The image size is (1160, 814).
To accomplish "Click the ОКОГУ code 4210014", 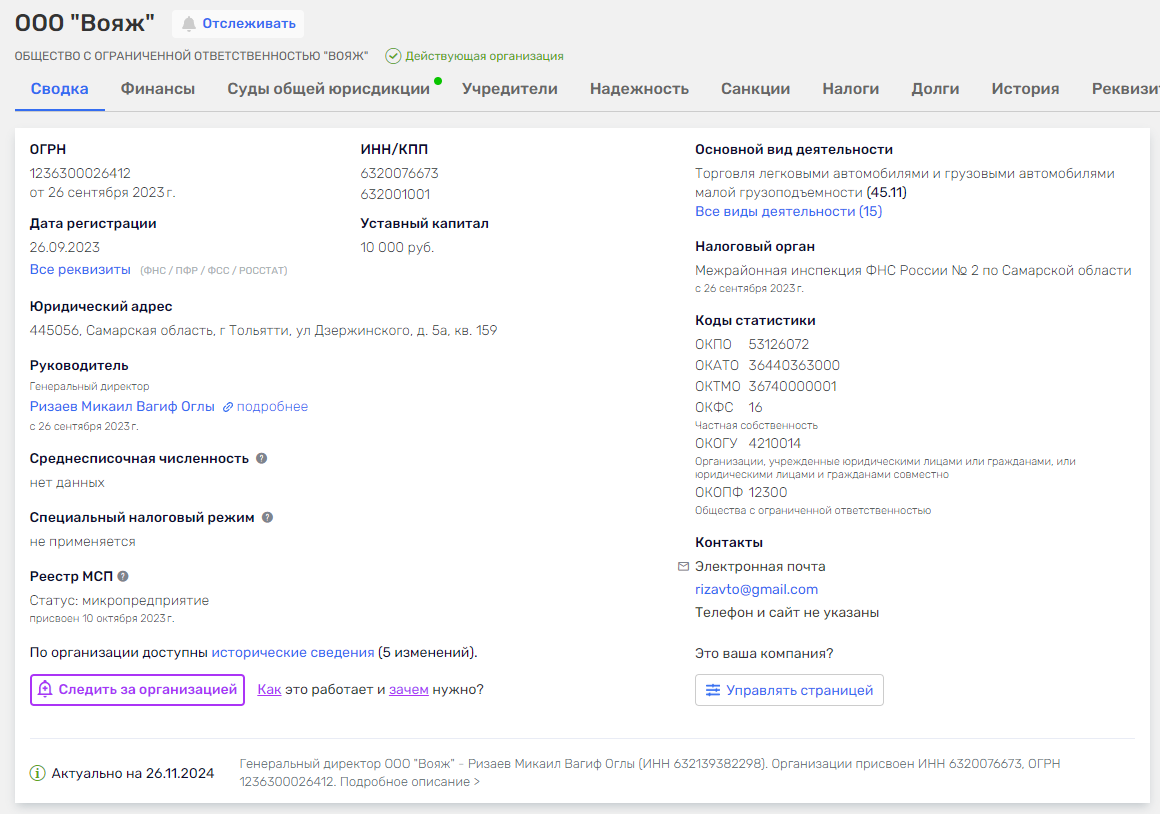I will pyautogui.click(x=775, y=443).
